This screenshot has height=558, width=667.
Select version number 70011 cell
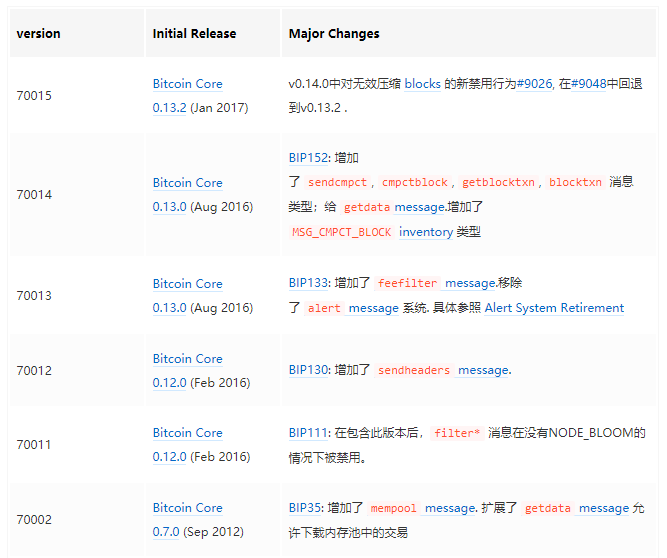77,445
